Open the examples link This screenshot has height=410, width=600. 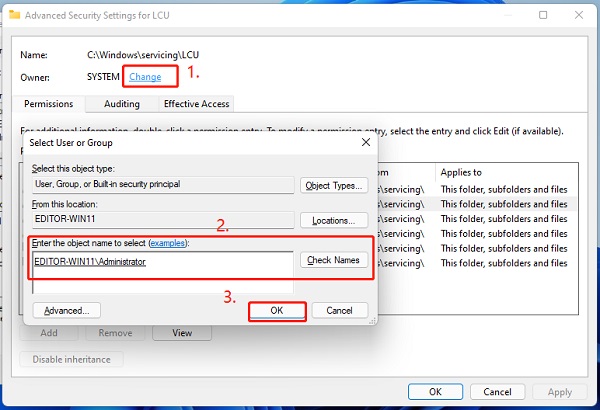[x=168, y=243]
